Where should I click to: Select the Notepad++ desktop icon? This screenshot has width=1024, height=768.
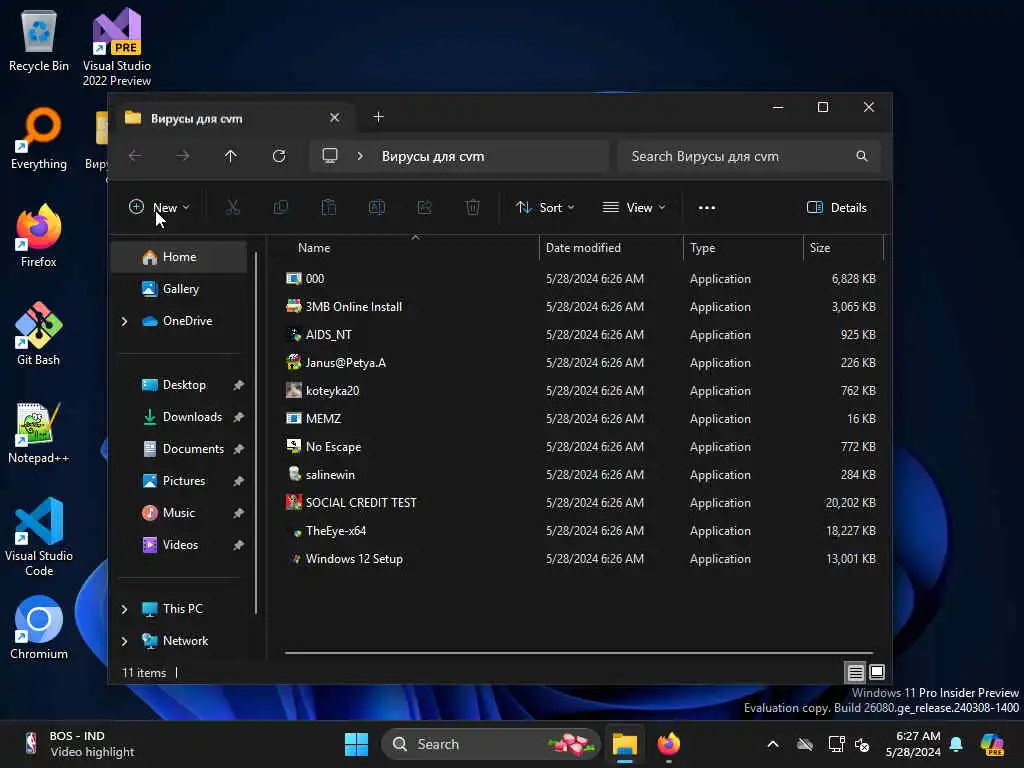click(x=39, y=432)
